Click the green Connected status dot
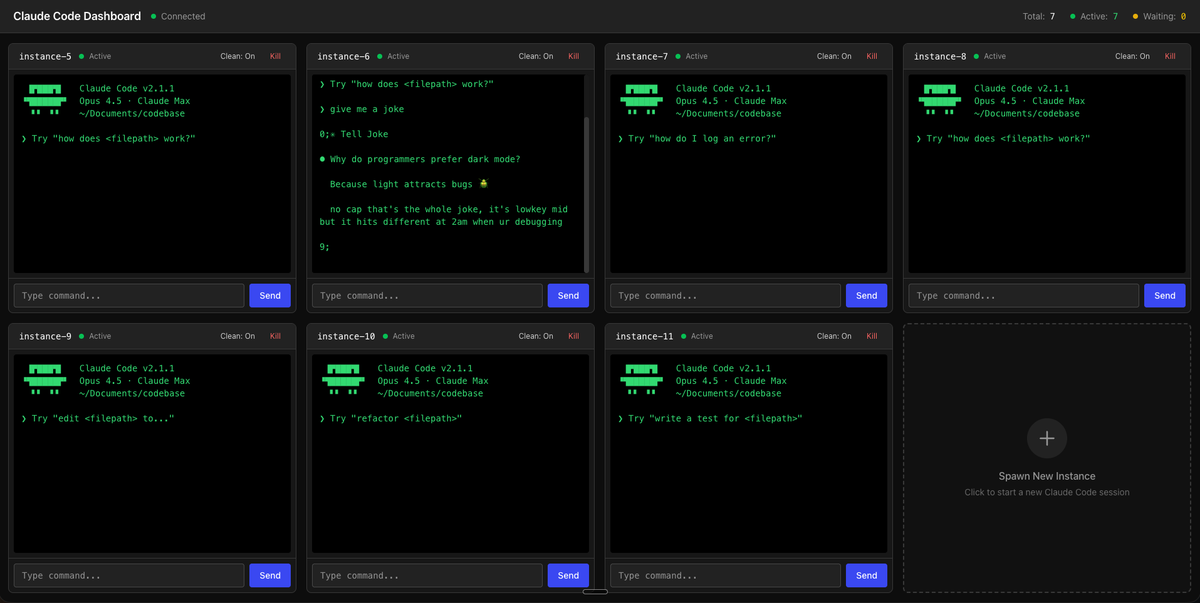 coord(153,16)
